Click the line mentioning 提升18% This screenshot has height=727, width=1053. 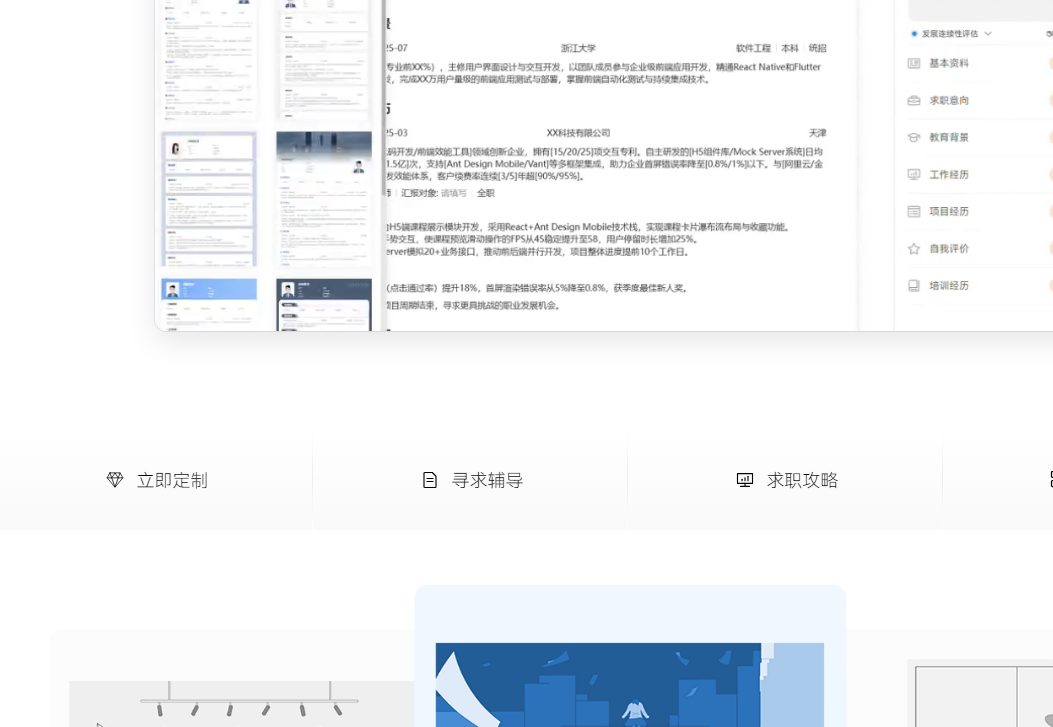point(537,288)
